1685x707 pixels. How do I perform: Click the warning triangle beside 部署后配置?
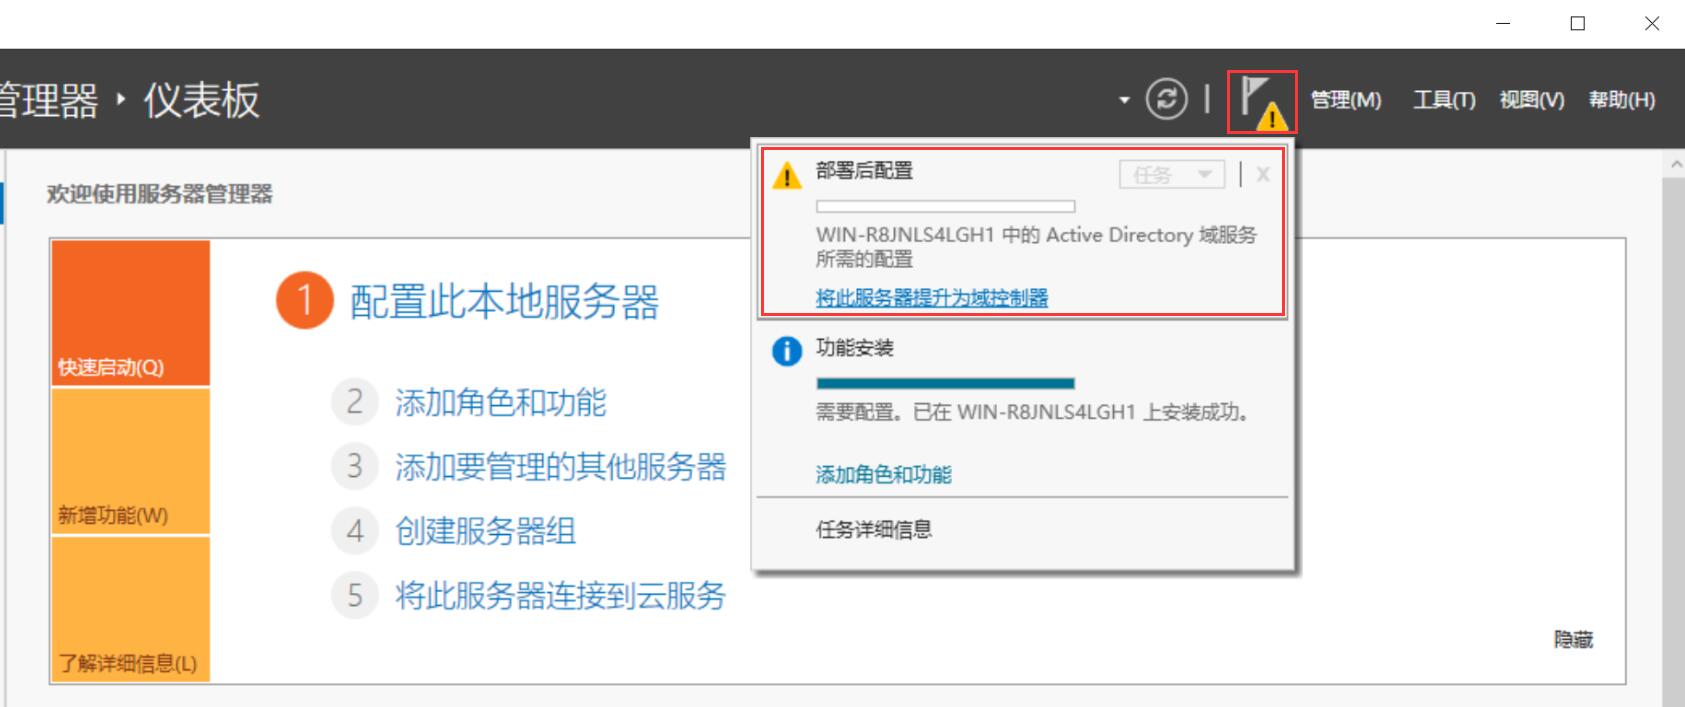786,175
